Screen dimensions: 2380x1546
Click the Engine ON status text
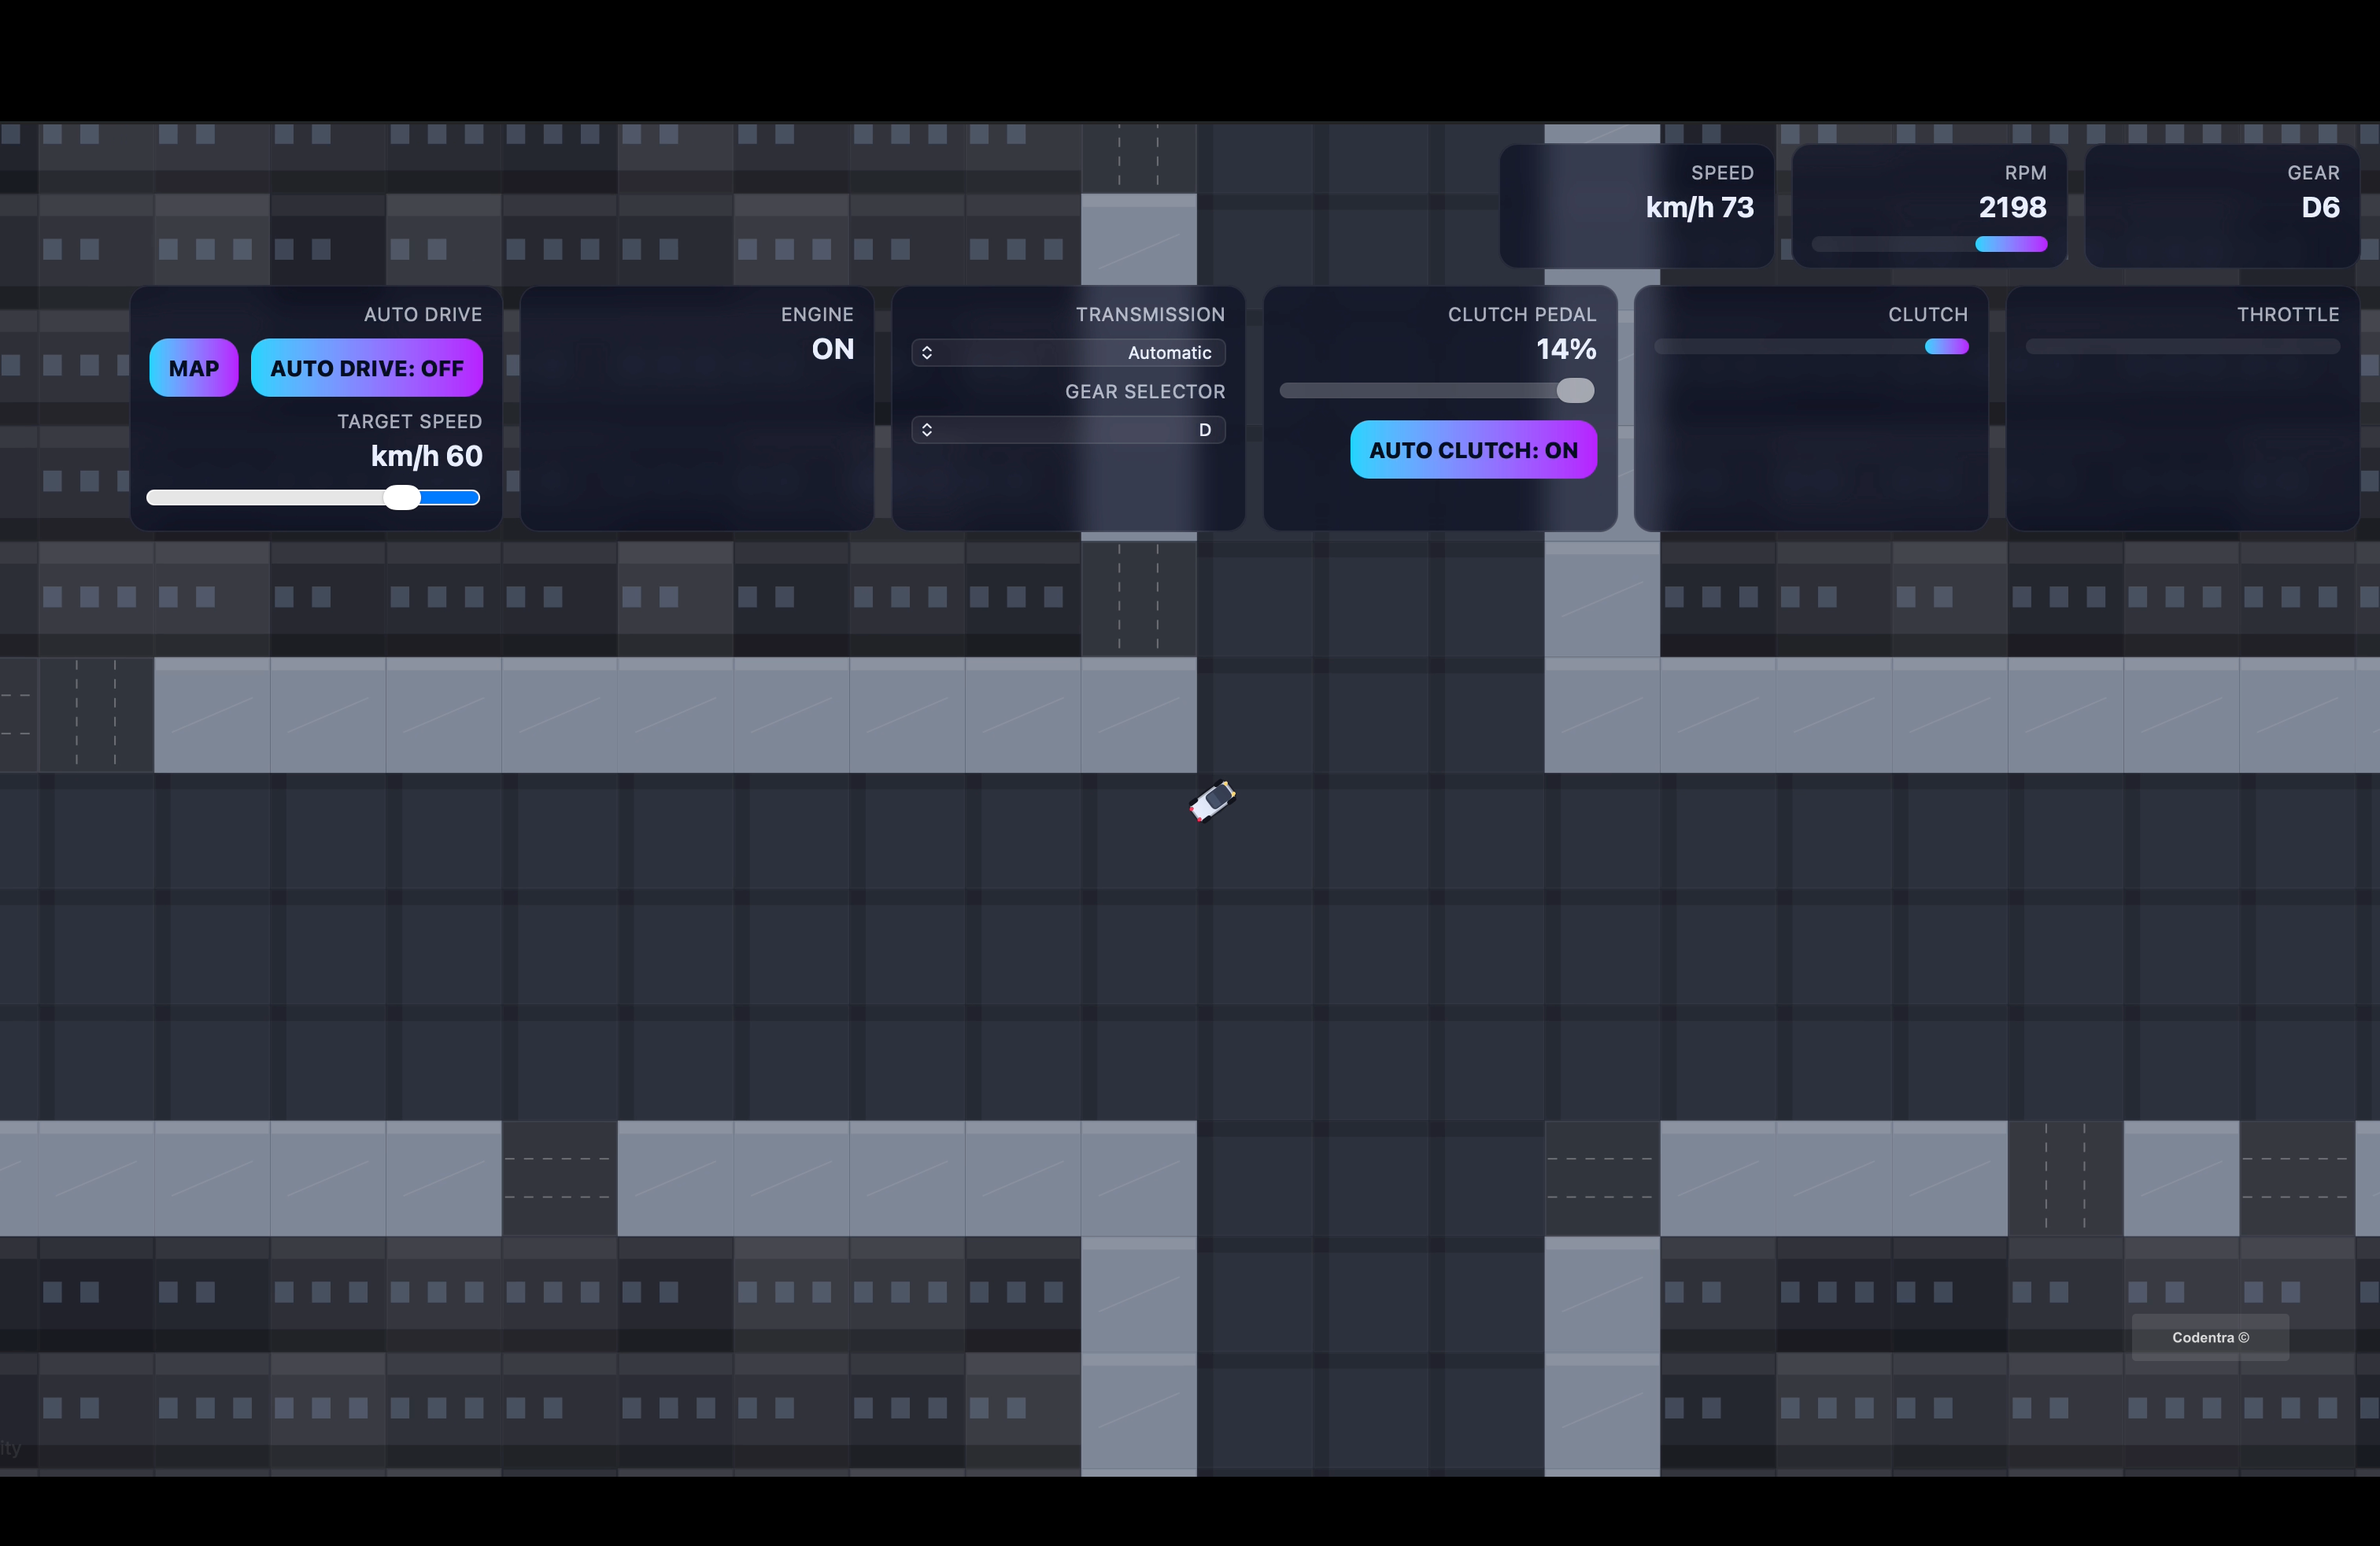click(832, 349)
